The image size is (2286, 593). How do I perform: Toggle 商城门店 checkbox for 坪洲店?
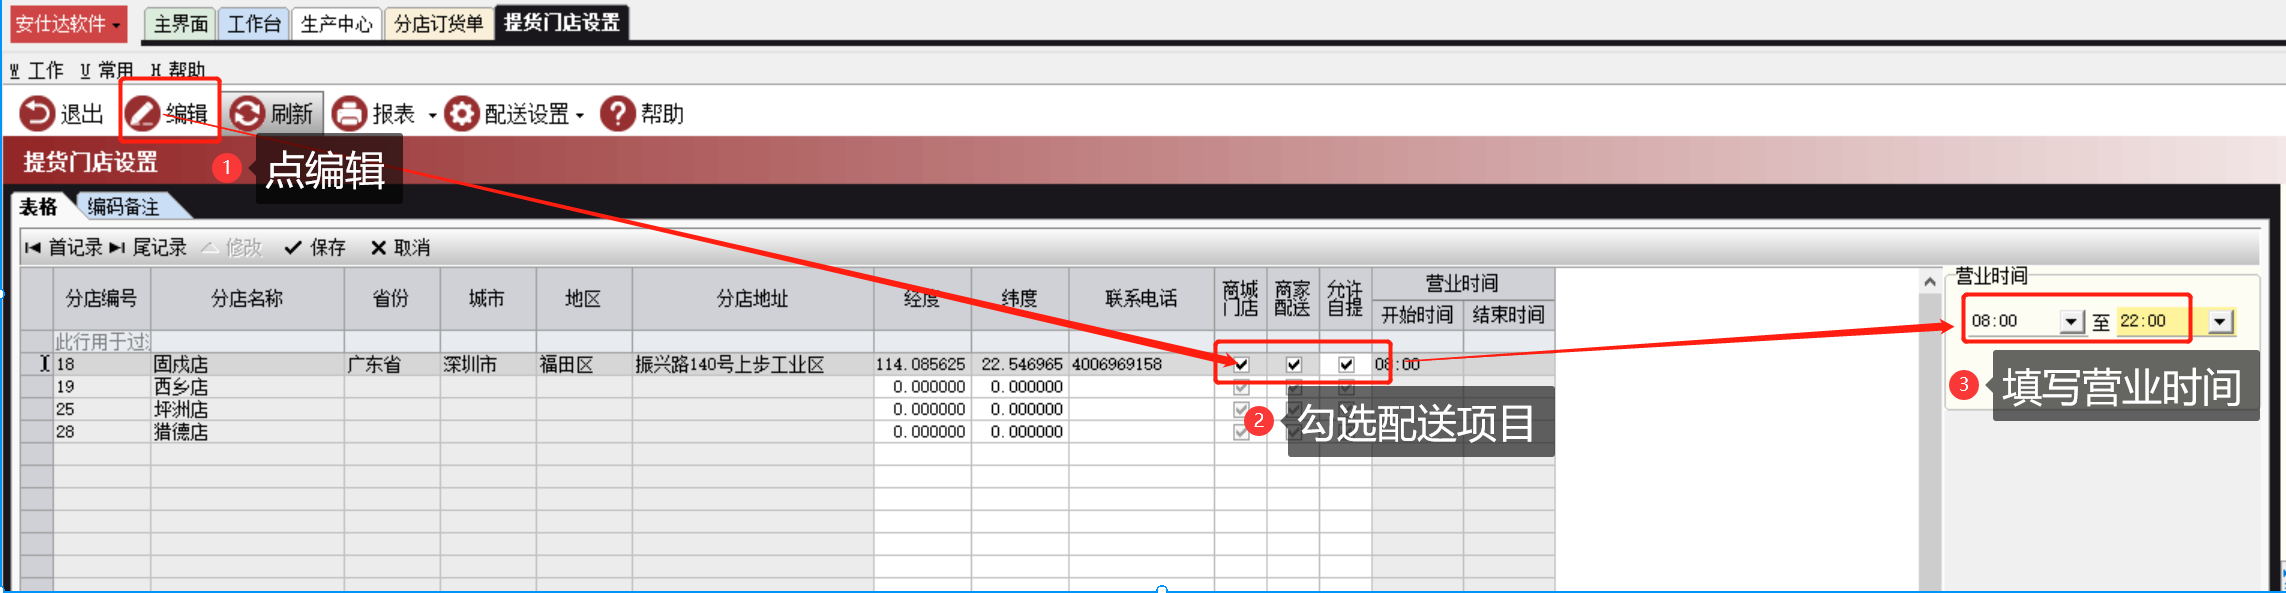[1241, 410]
